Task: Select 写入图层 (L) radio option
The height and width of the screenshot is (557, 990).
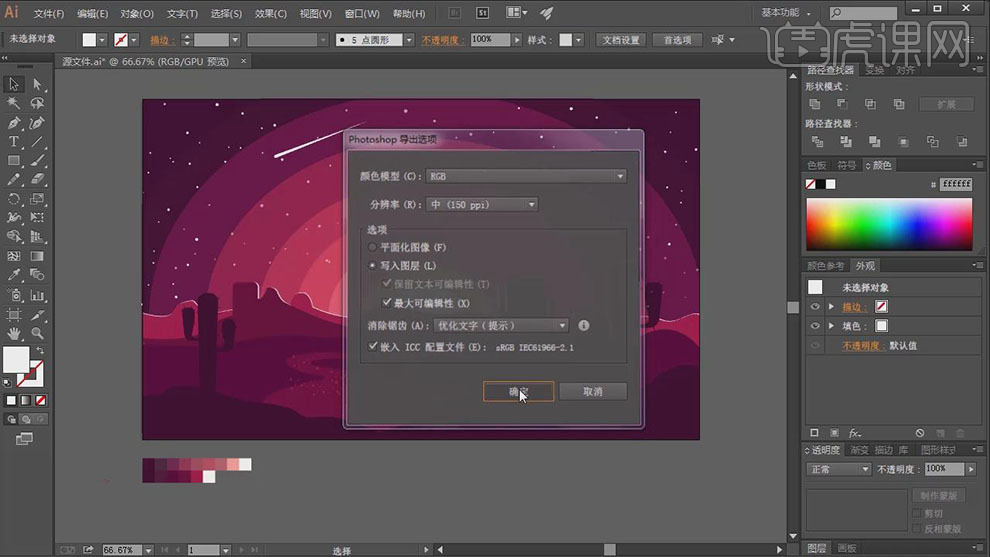Action: [x=372, y=266]
